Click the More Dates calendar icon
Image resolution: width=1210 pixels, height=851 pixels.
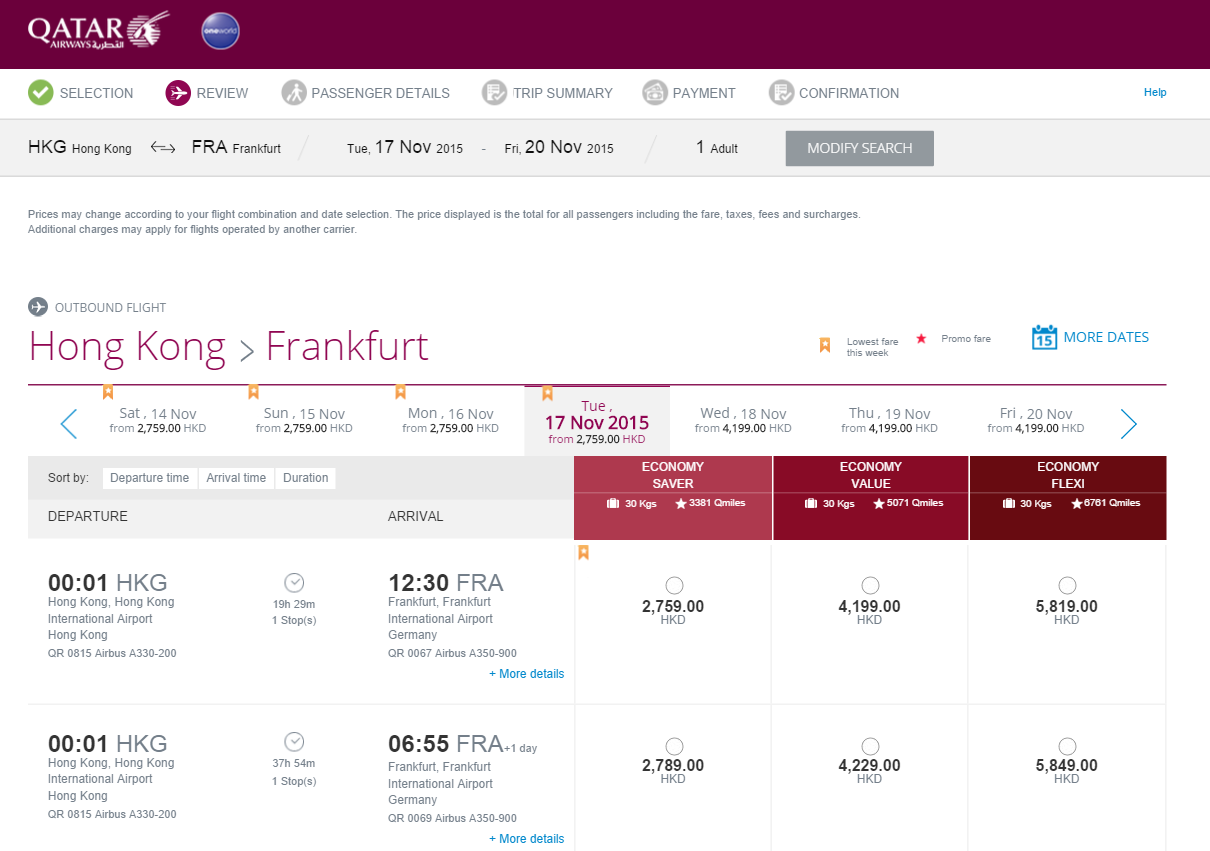1044,337
